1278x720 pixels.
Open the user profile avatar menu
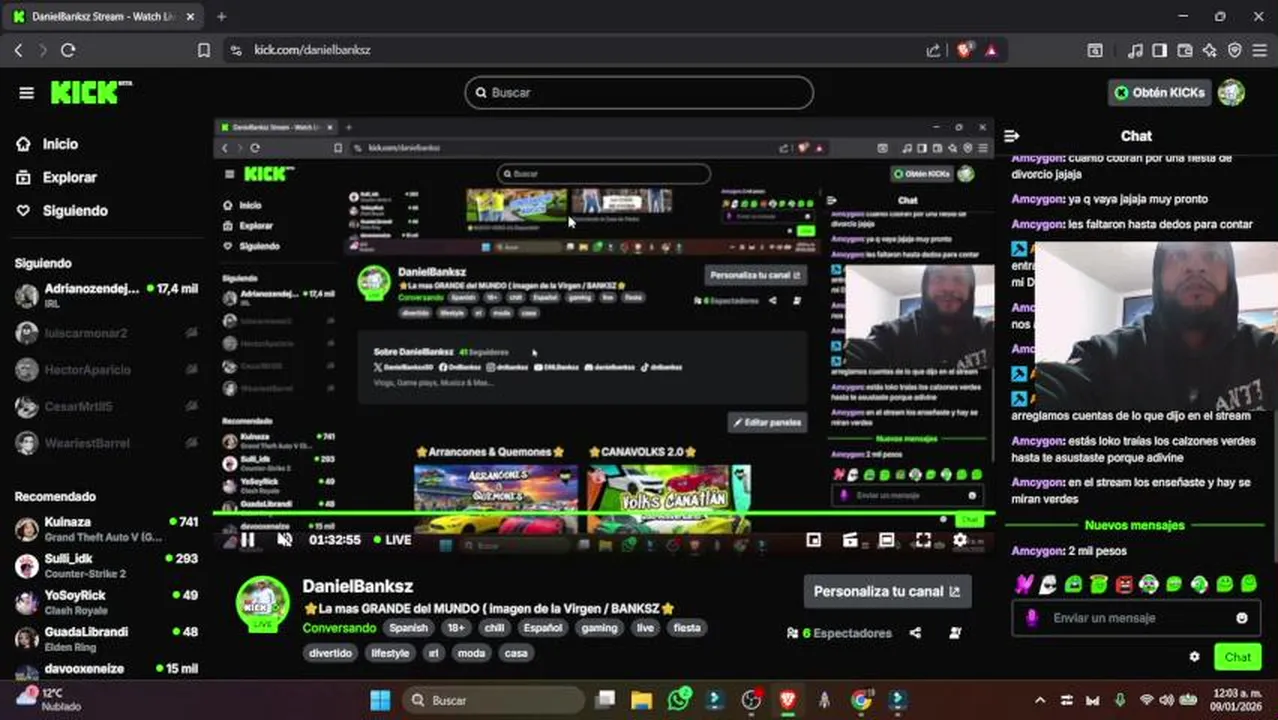(x=1232, y=92)
